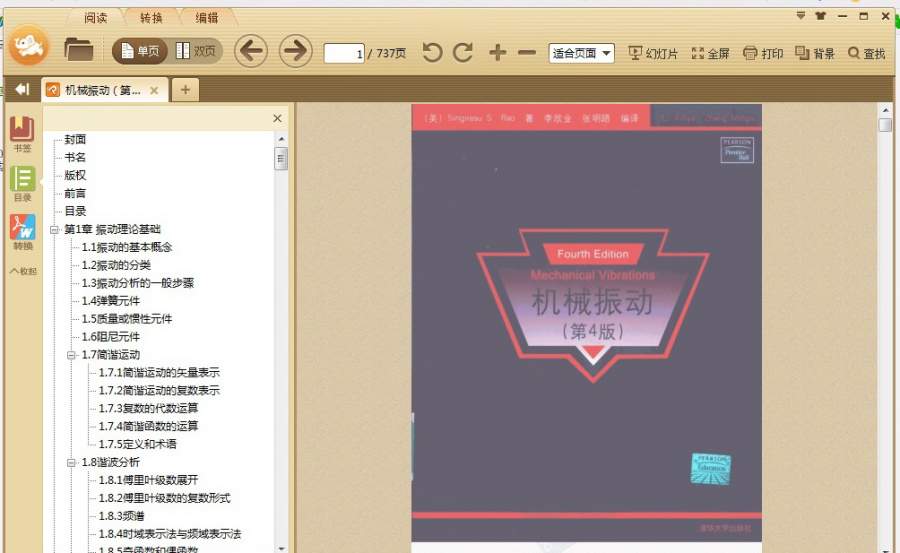Image resolution: width=900 pixels, height=553 pixels.
Task: Click the application logo icon
Action: (29, 45)
